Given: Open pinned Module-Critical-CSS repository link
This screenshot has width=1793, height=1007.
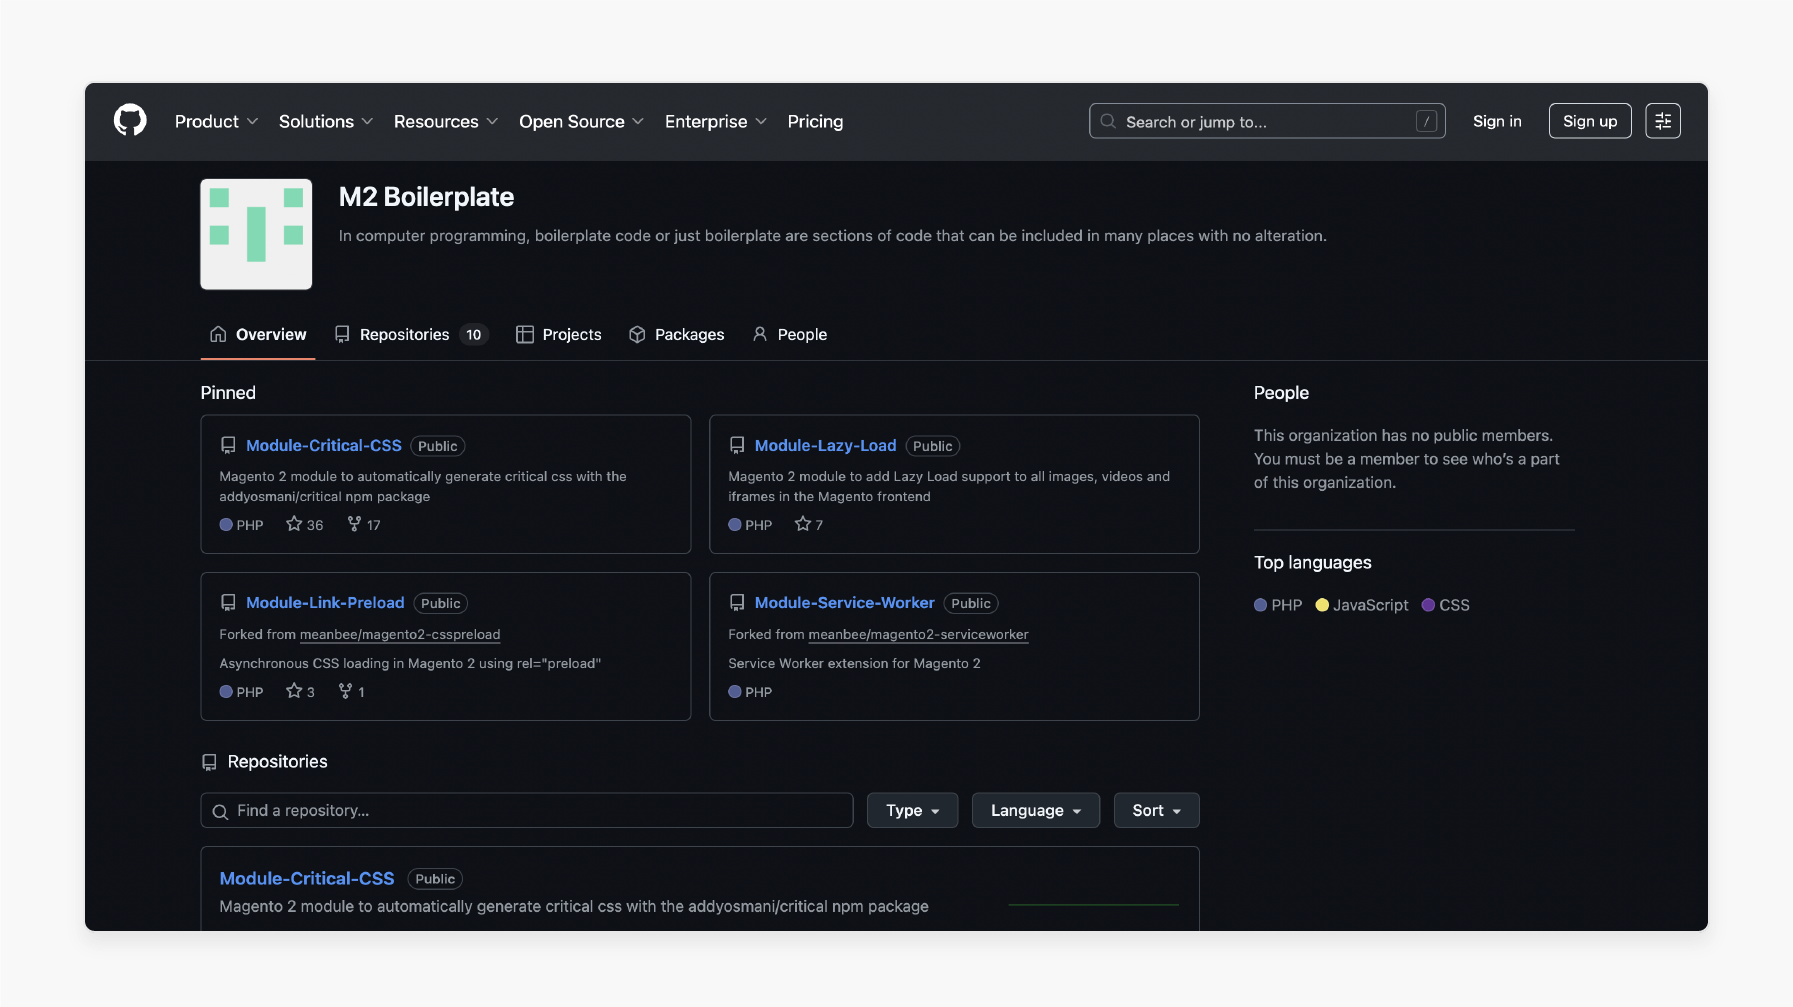Looking at the screenshot, I should (324, 445).
